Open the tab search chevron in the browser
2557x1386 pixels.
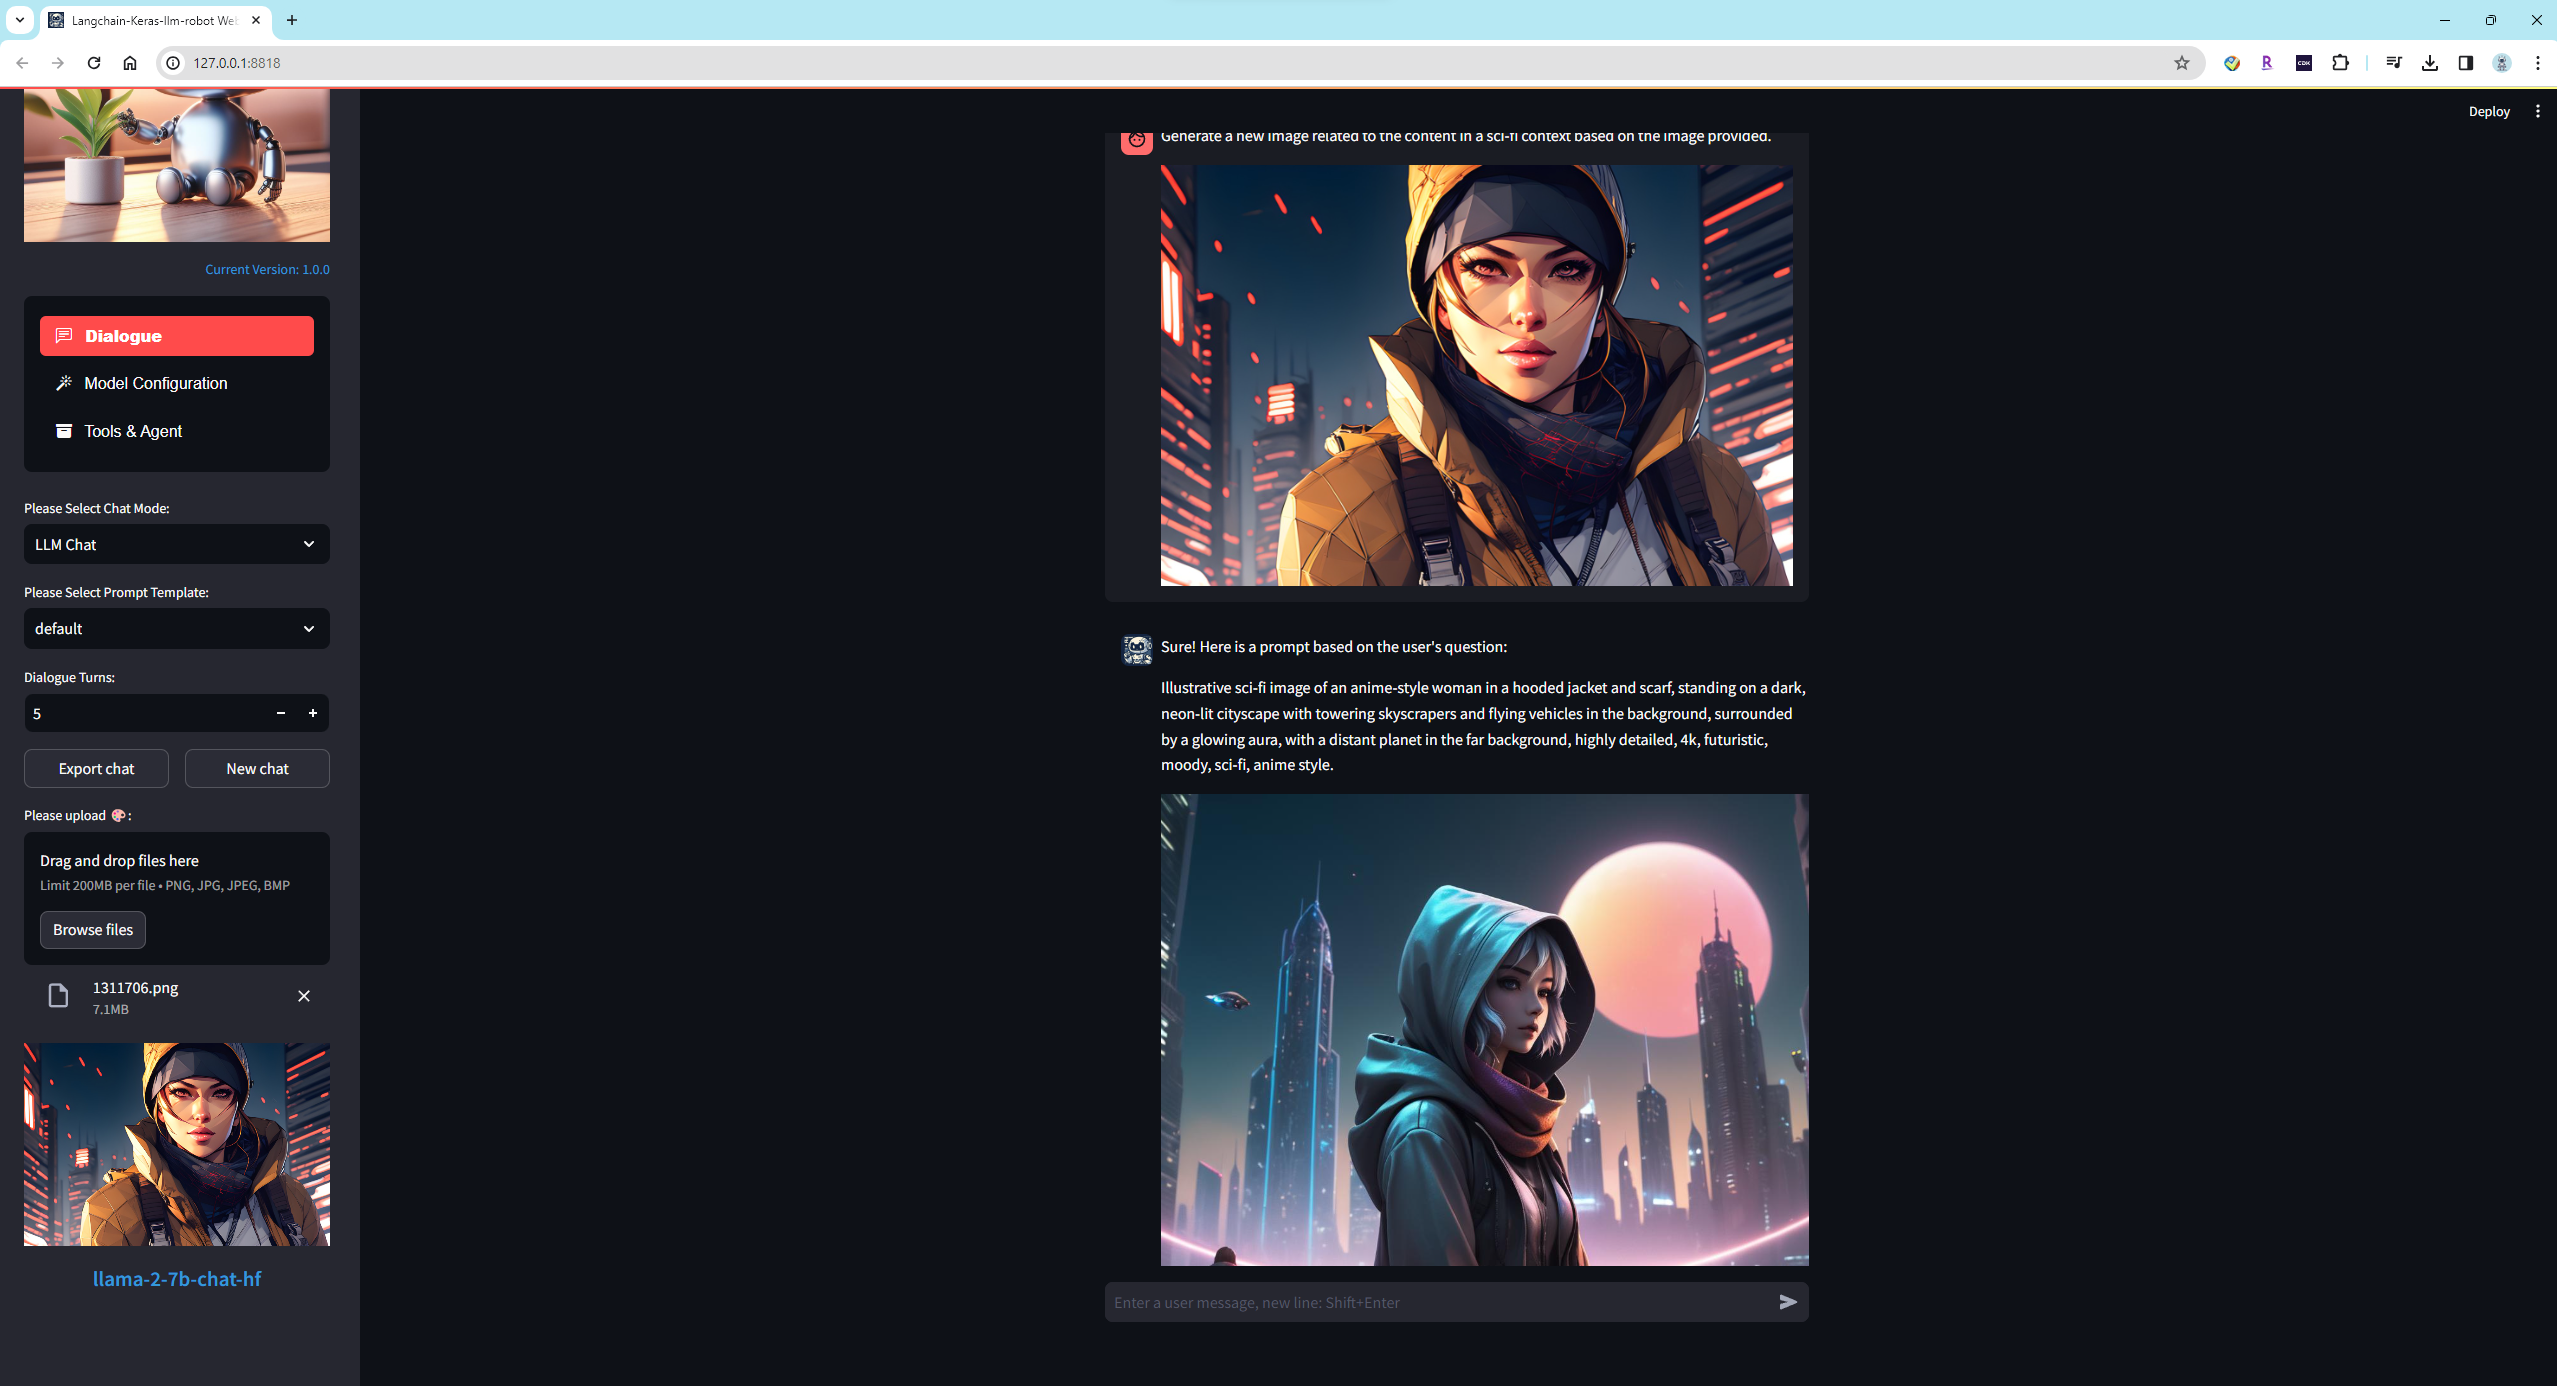[x=20, y=20]
